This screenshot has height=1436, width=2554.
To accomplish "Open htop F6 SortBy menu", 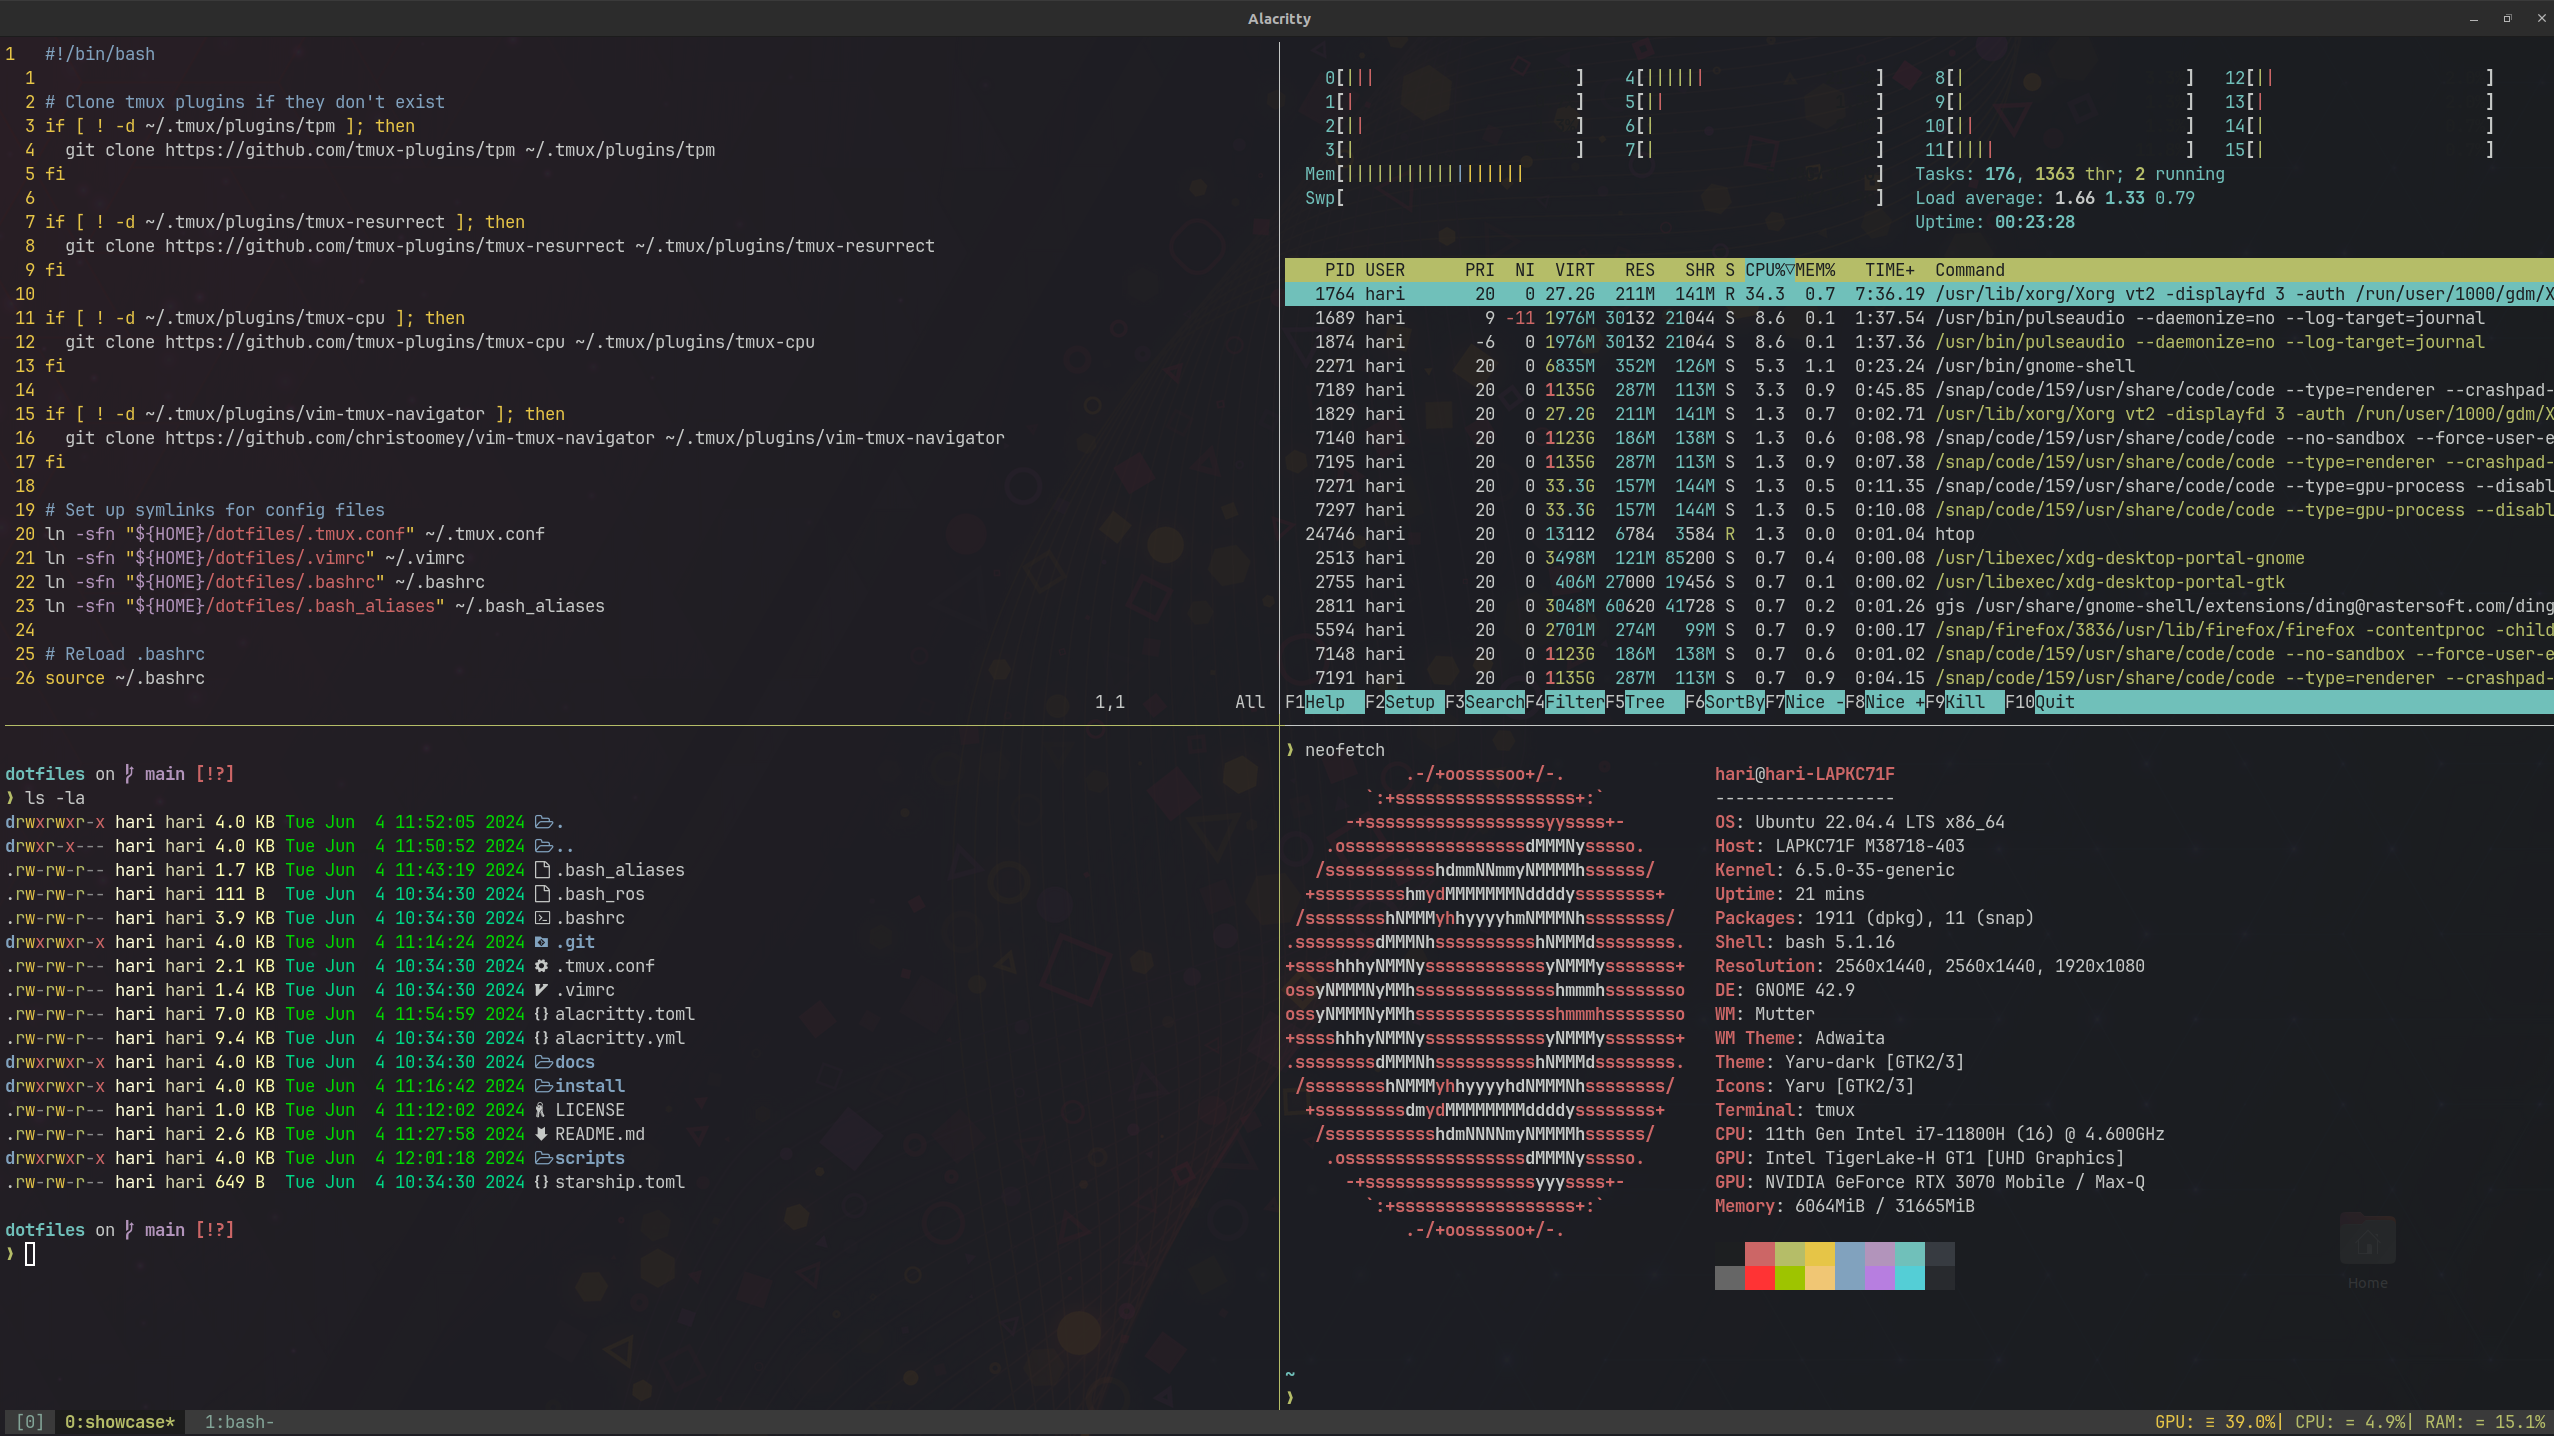I will 1725,702.
